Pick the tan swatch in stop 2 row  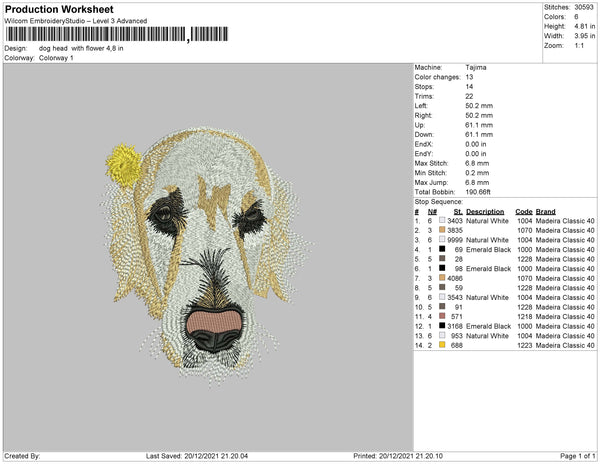[441, 231]
